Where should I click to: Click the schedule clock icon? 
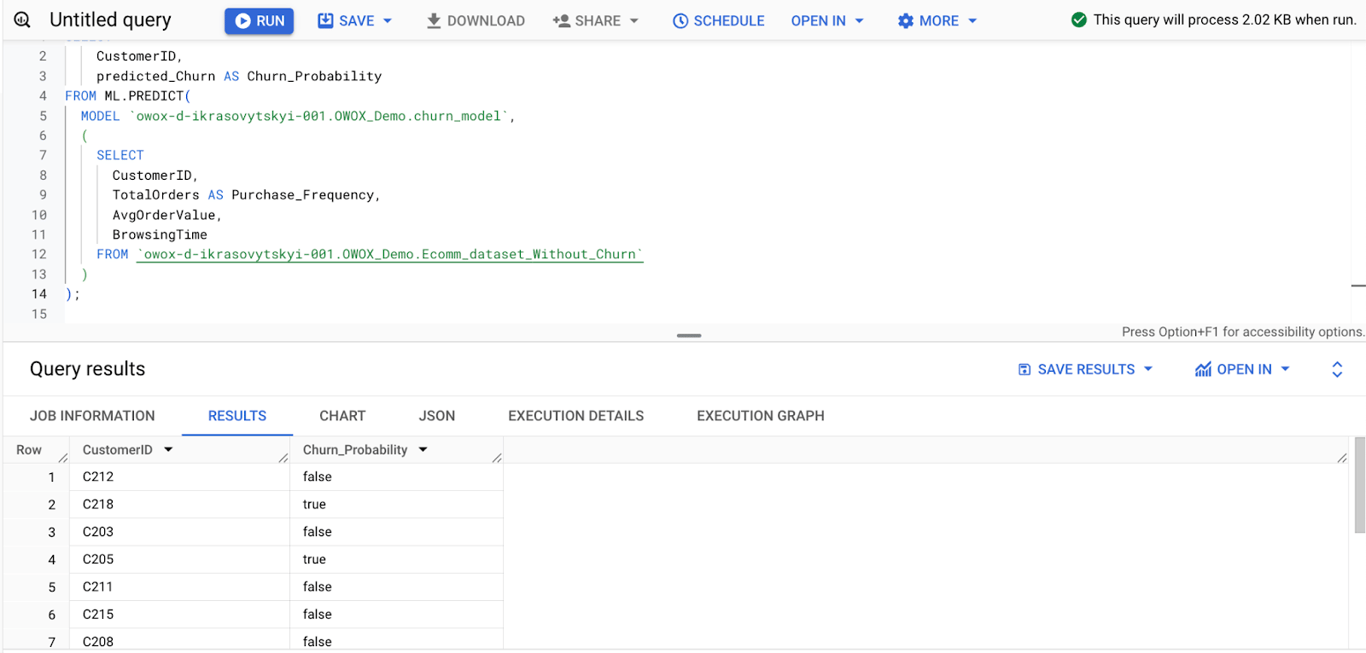coord(680,21)
